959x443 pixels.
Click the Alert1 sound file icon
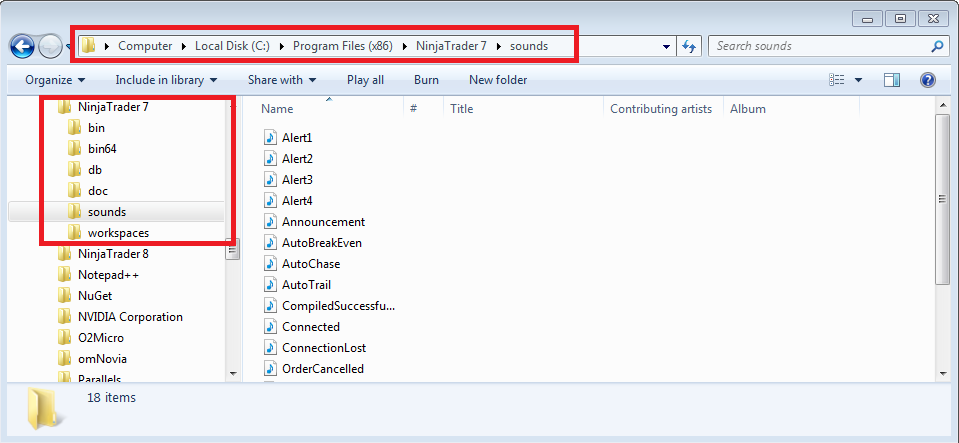[271, 137]
